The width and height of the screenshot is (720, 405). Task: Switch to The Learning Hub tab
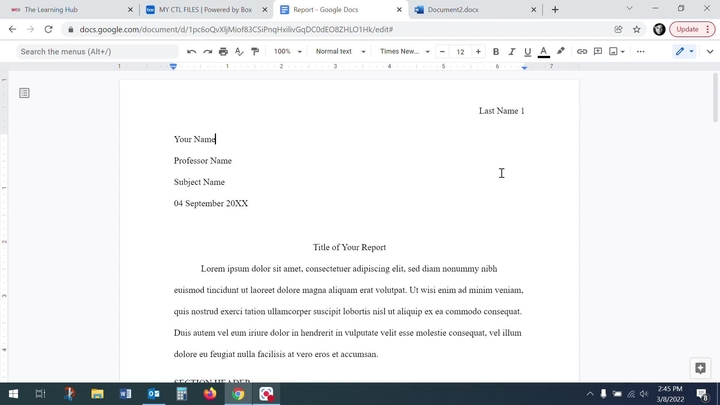click(64, 9)
